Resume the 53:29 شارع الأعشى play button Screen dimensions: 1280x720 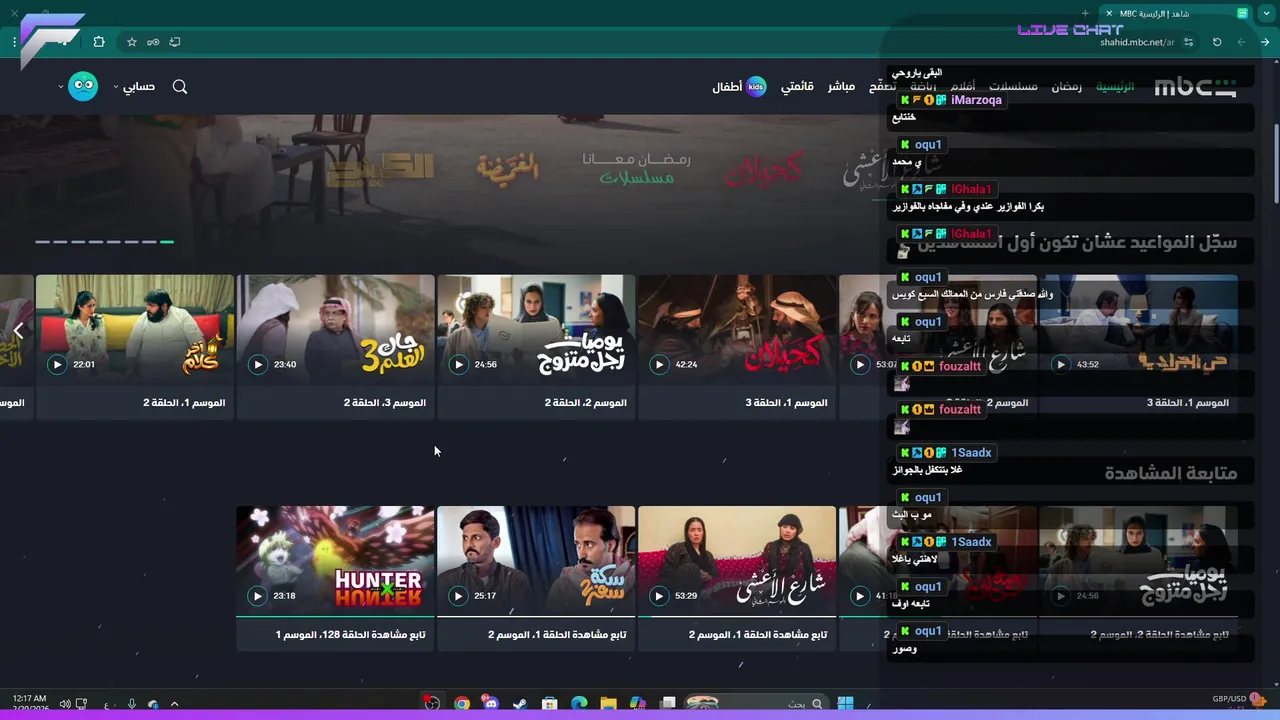[659, 596]
